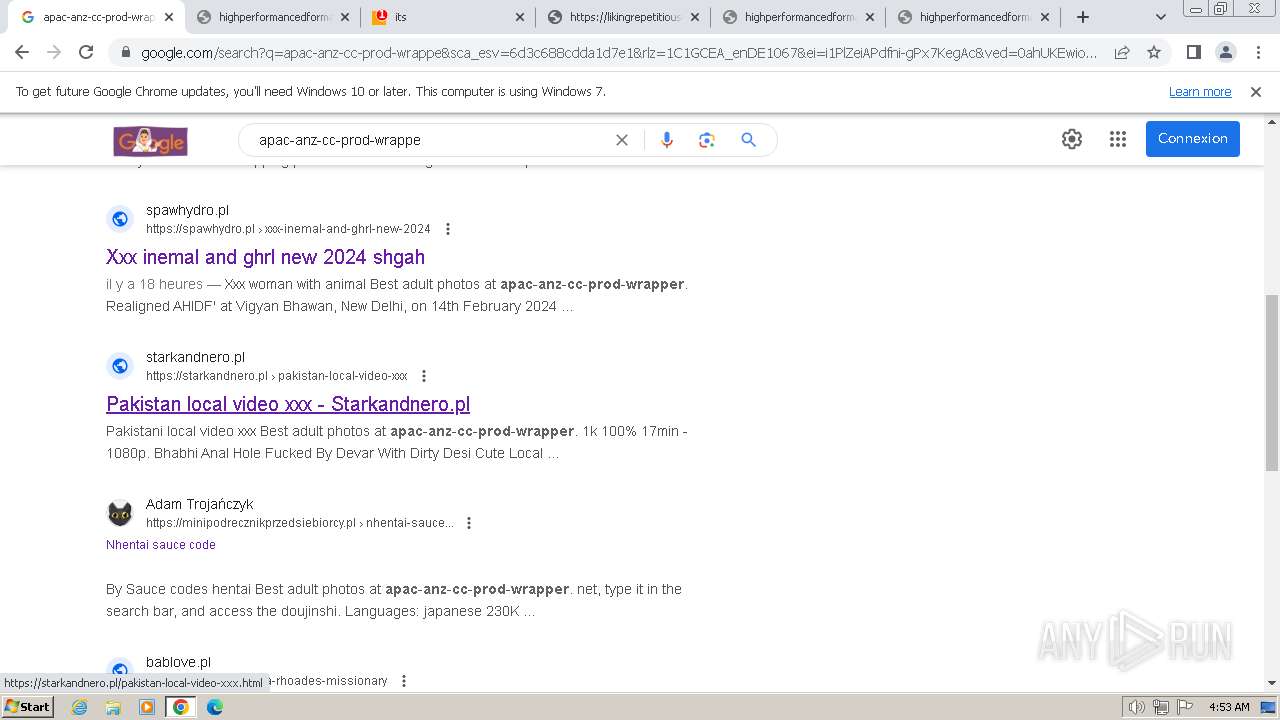This screenshot has height=720, width=1280.
Task: Open the Google apps grid
Action: [x=1118, y=139]
